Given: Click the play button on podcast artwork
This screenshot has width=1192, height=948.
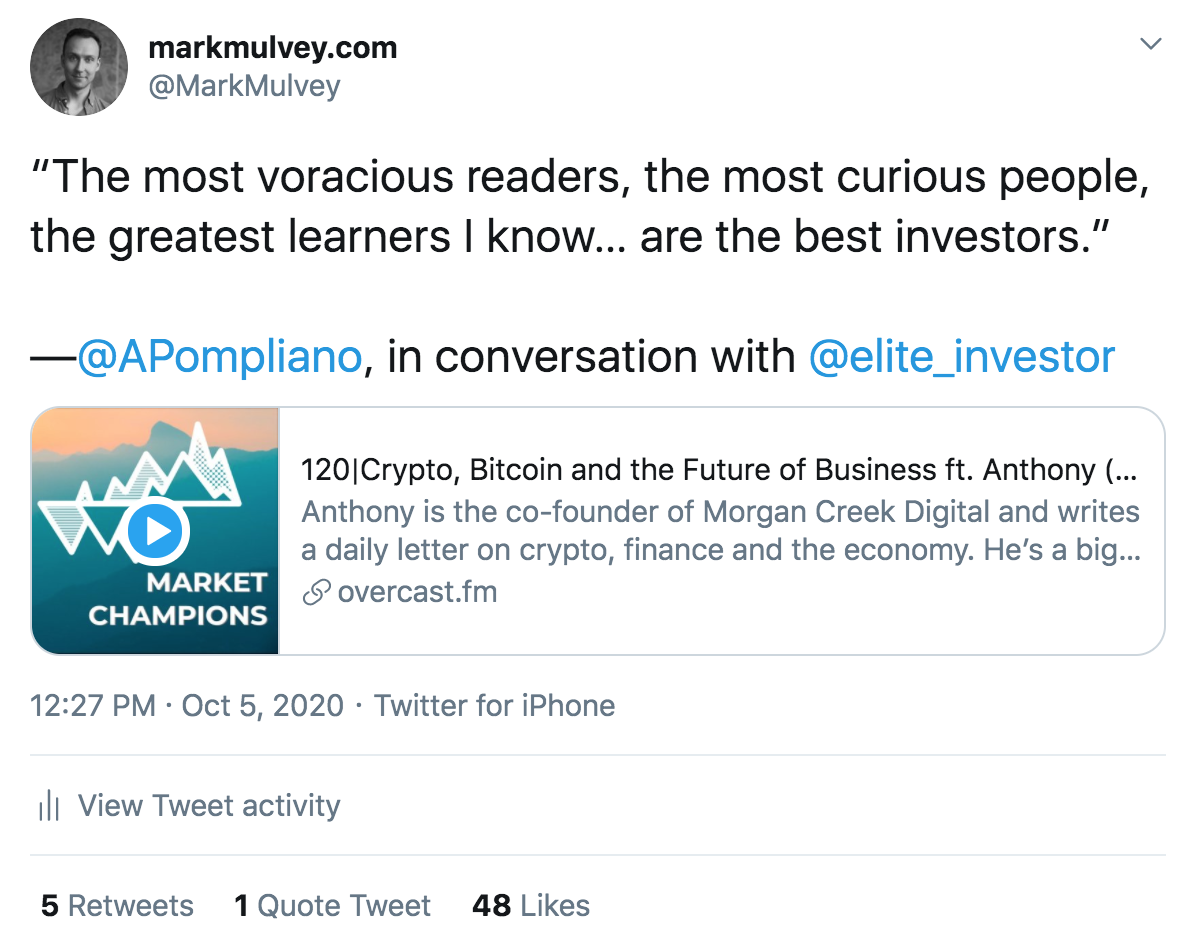Looking at the screenshot, I should point(155,531).
